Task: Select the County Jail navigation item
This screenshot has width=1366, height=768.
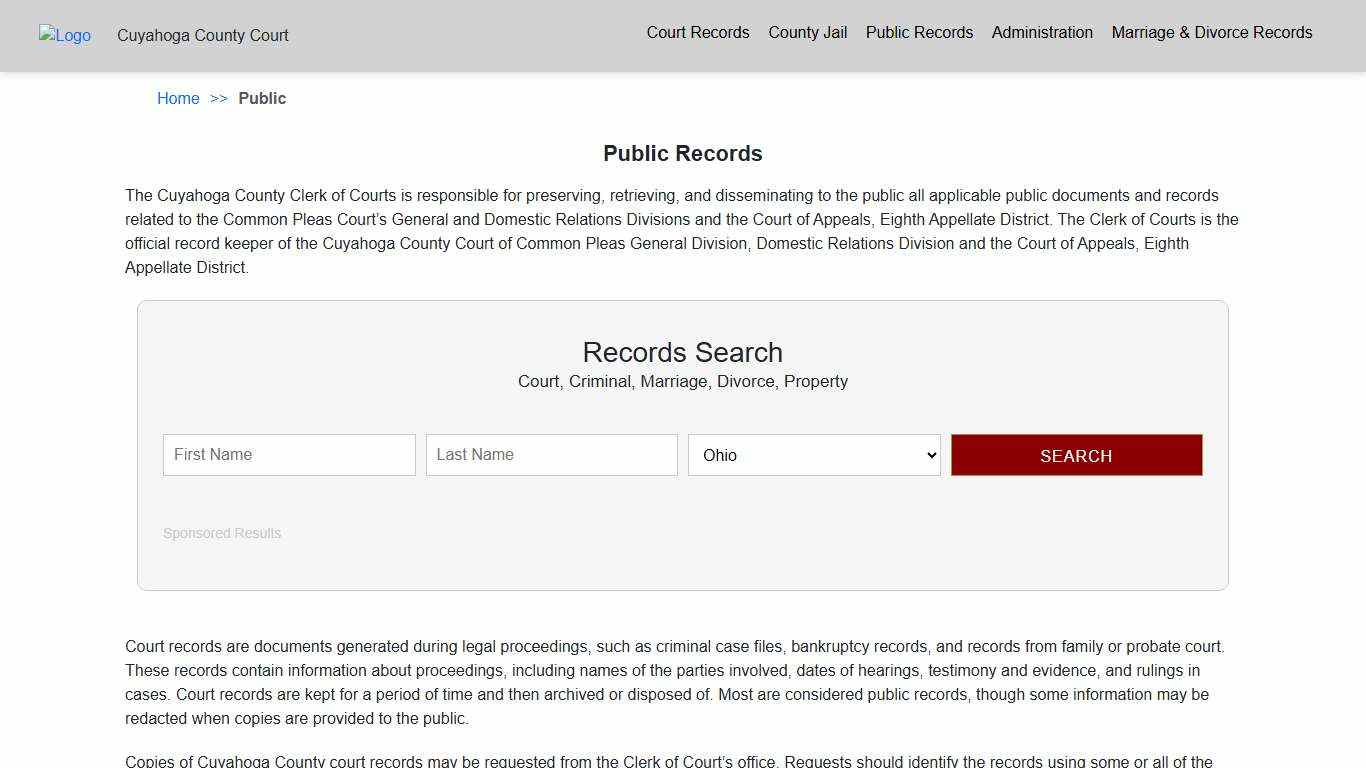Action: (x=807, y=32)
